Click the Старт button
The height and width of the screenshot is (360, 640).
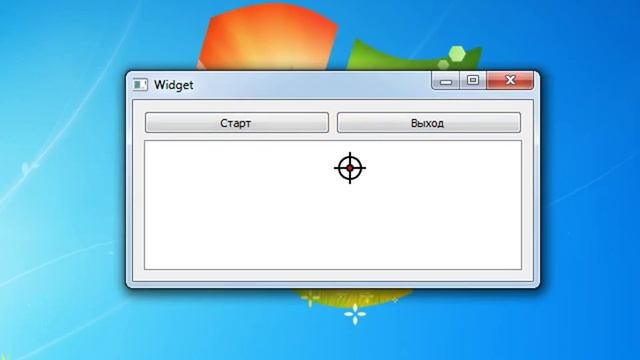coord(237,123)
